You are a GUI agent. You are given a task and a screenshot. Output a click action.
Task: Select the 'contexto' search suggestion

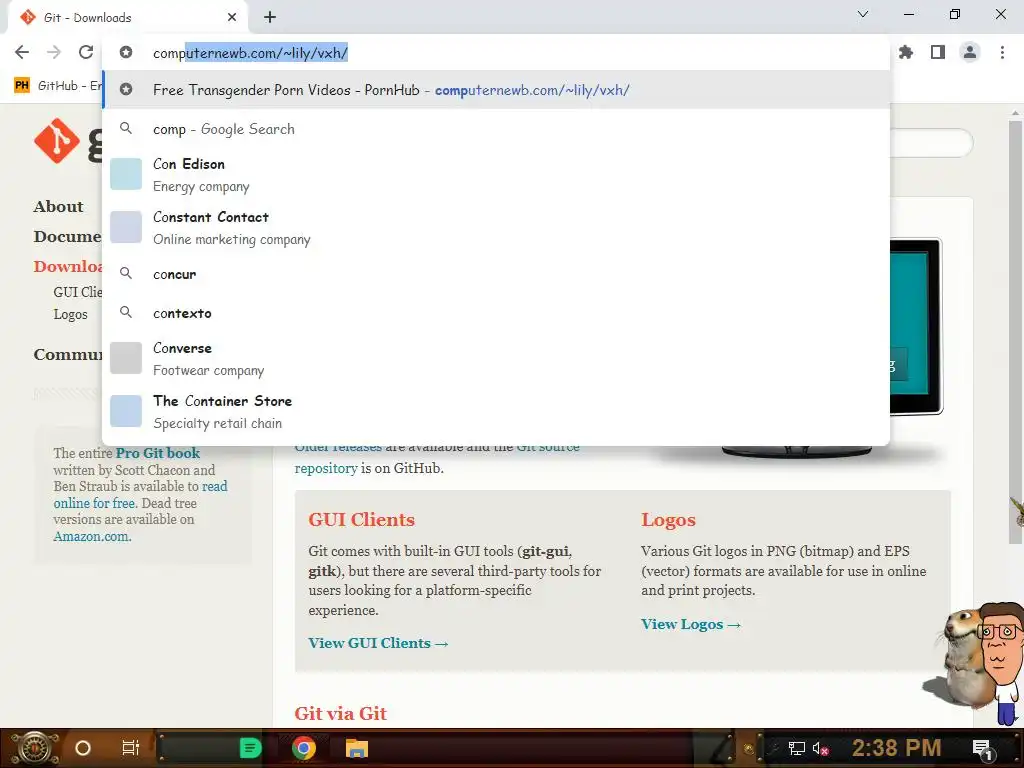496,313
